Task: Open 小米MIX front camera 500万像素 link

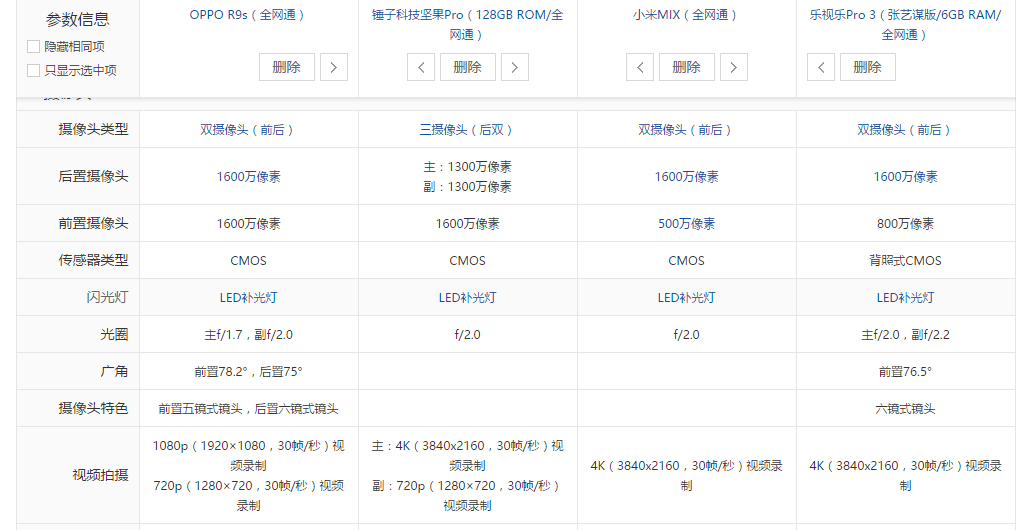Action: pos(686,224)
